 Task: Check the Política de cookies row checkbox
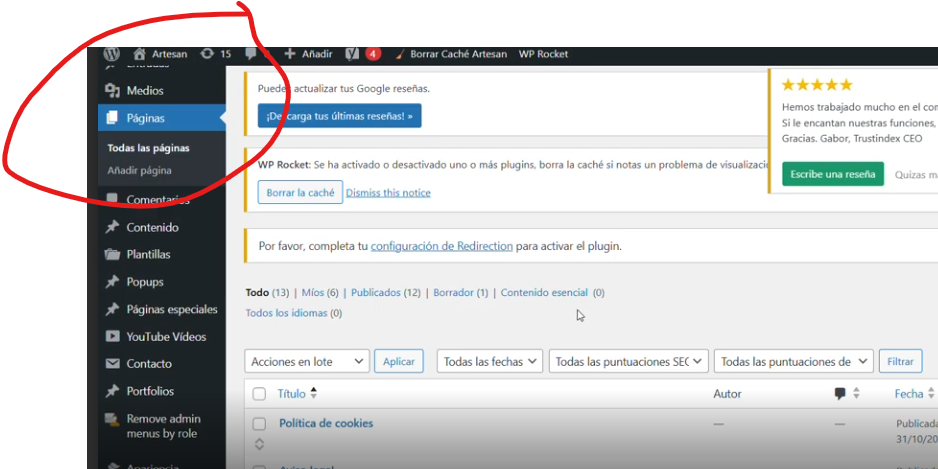pyautogui.click(x=259, y=424)
